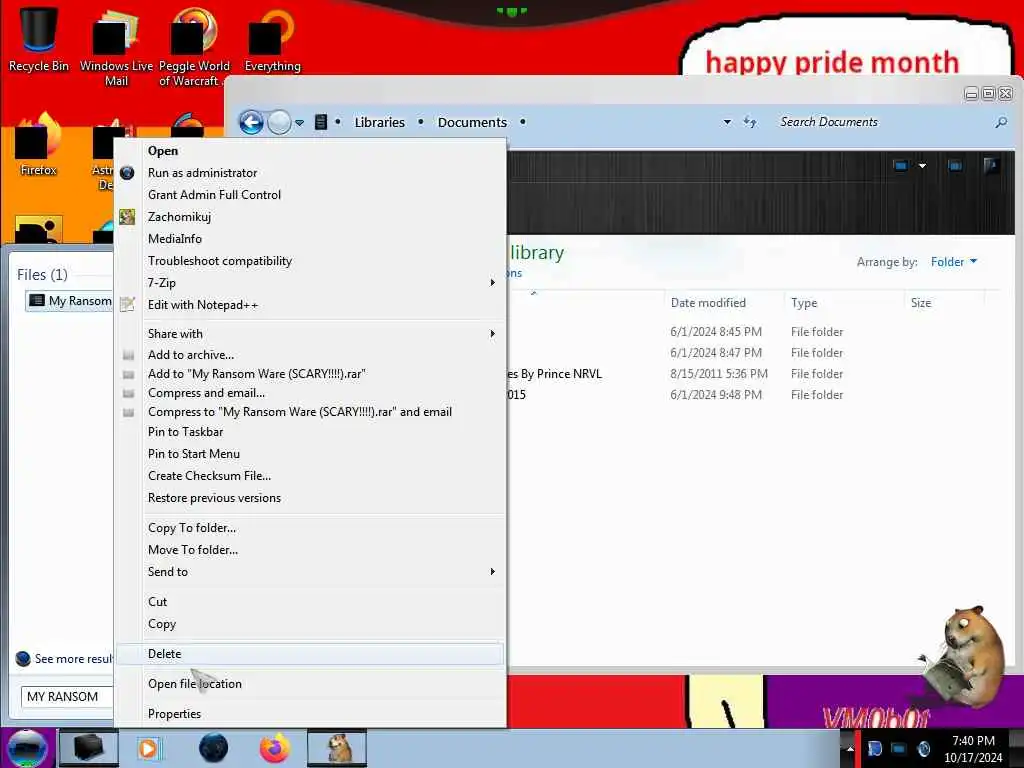
Task: Select Add to "My Ransom Ware (SCARY!!!!).rar"
Action: [310, 374]
